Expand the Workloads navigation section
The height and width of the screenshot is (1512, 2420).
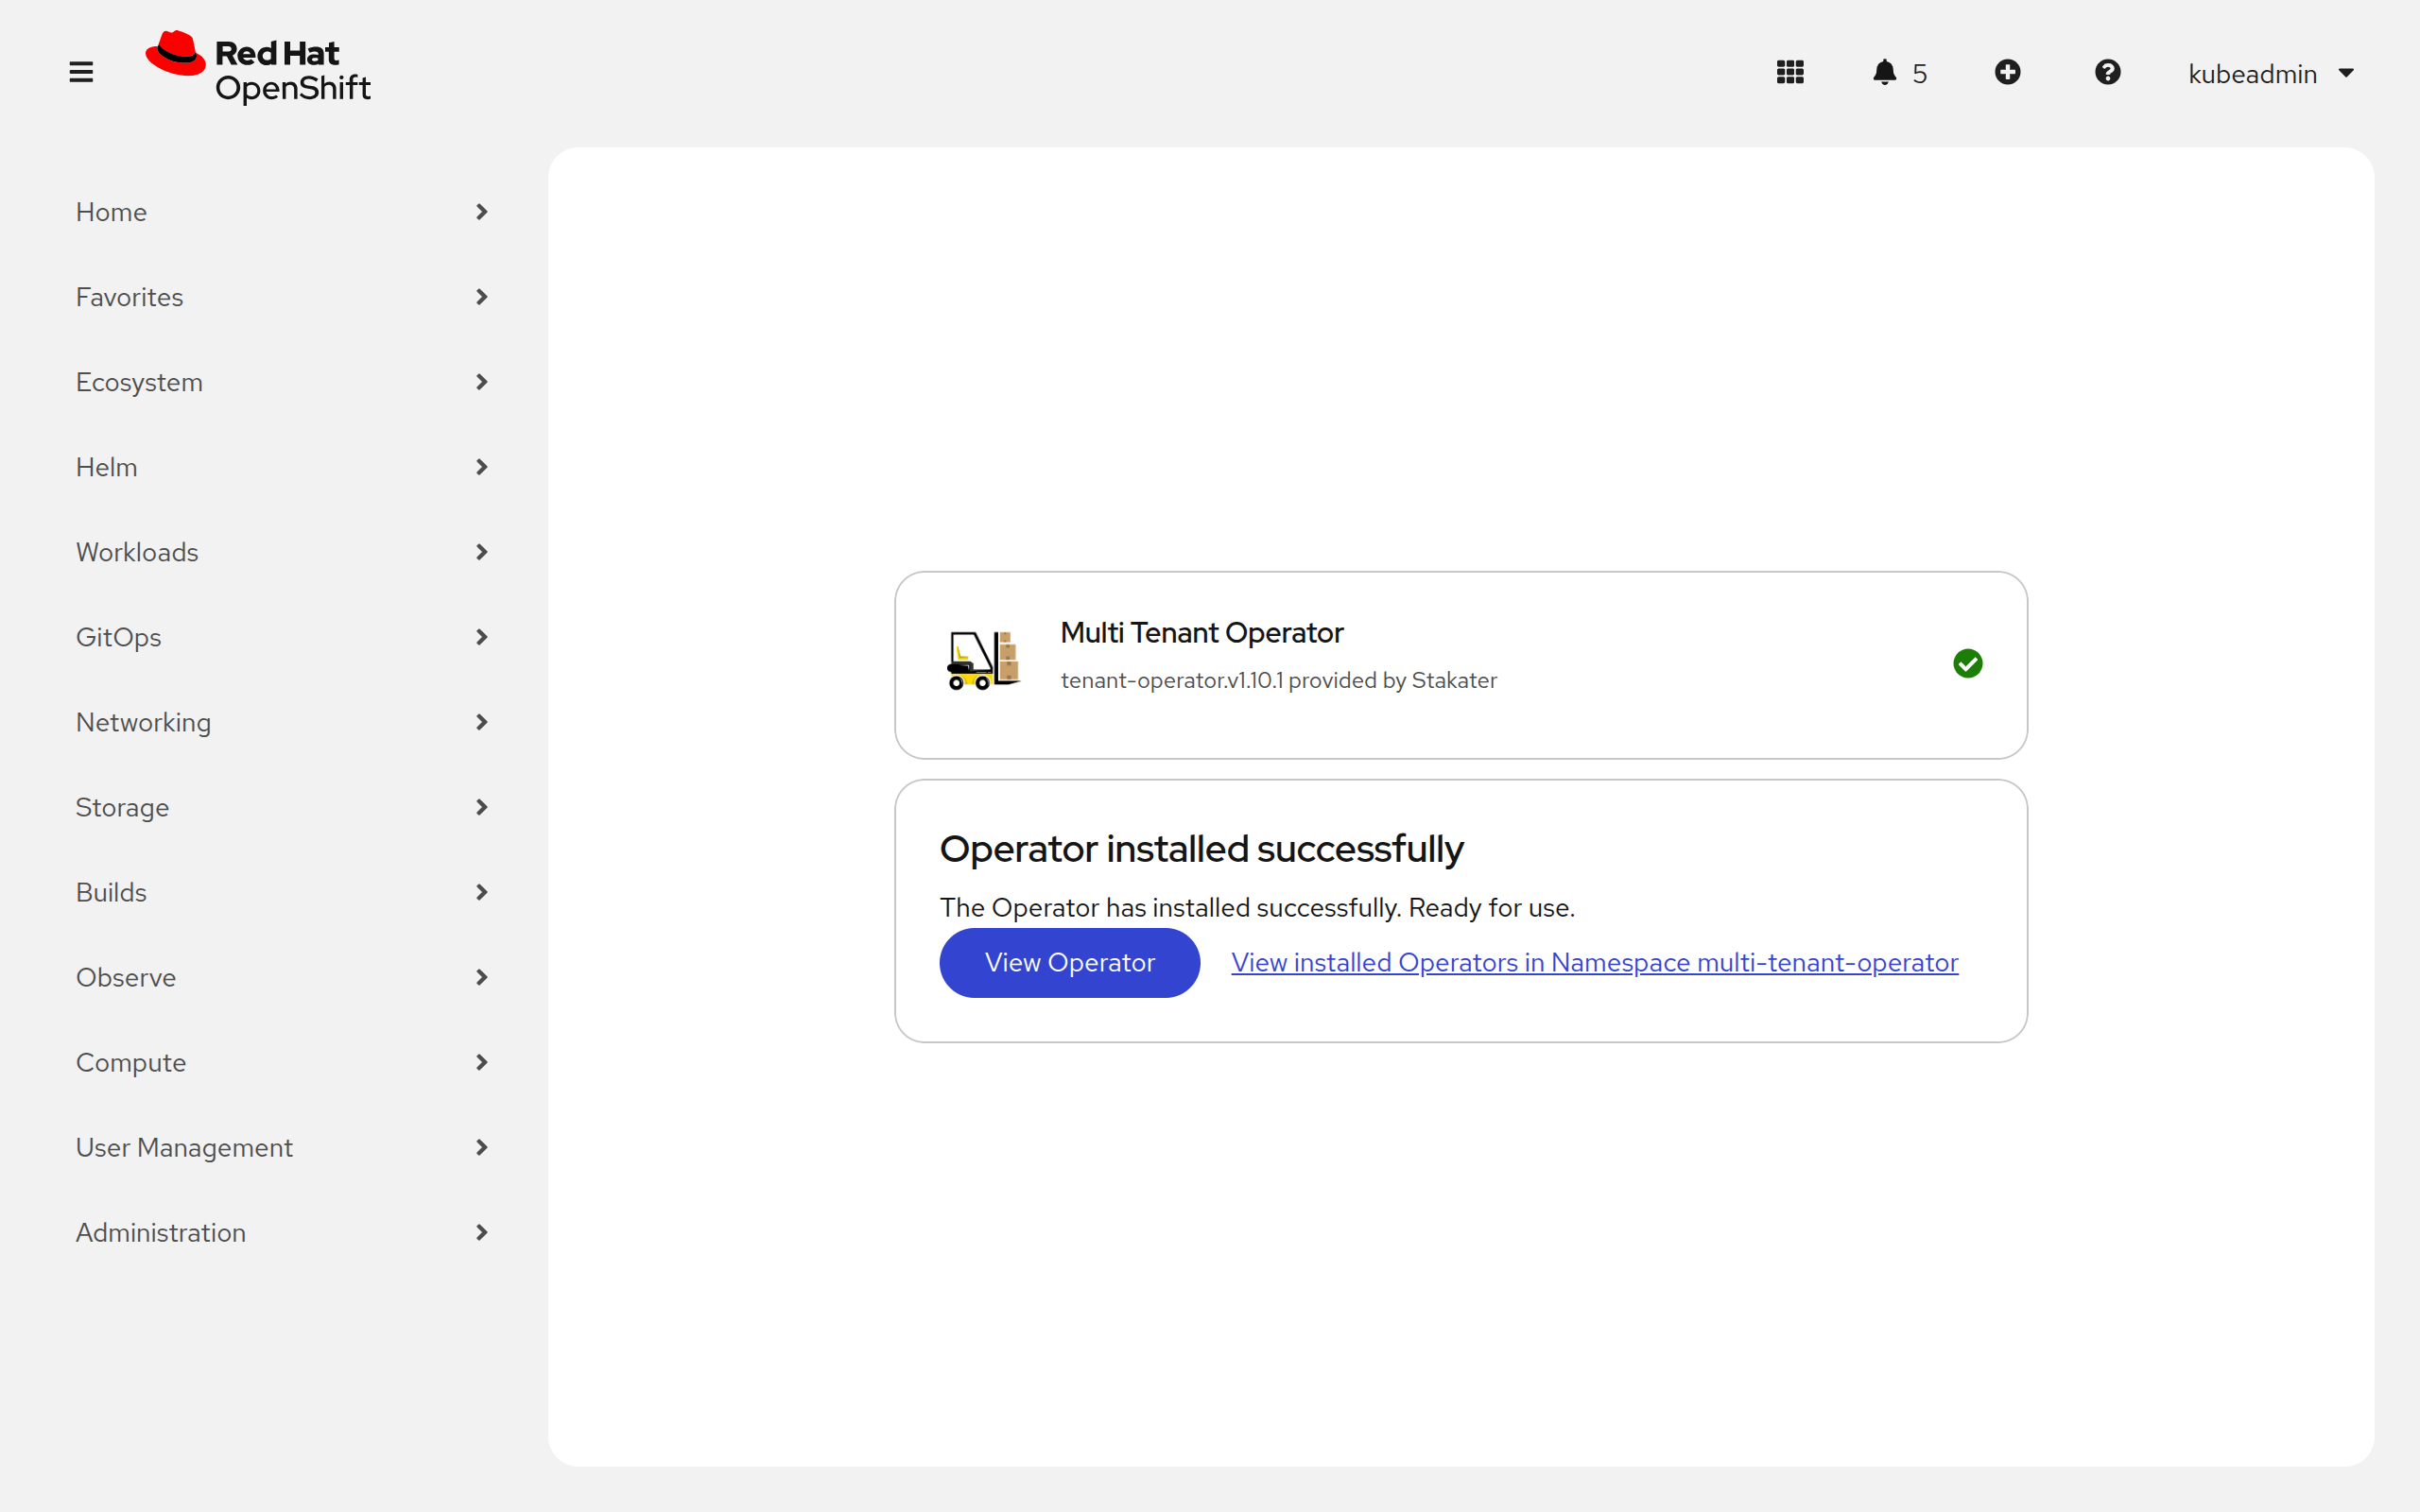(x=283, y=552)
